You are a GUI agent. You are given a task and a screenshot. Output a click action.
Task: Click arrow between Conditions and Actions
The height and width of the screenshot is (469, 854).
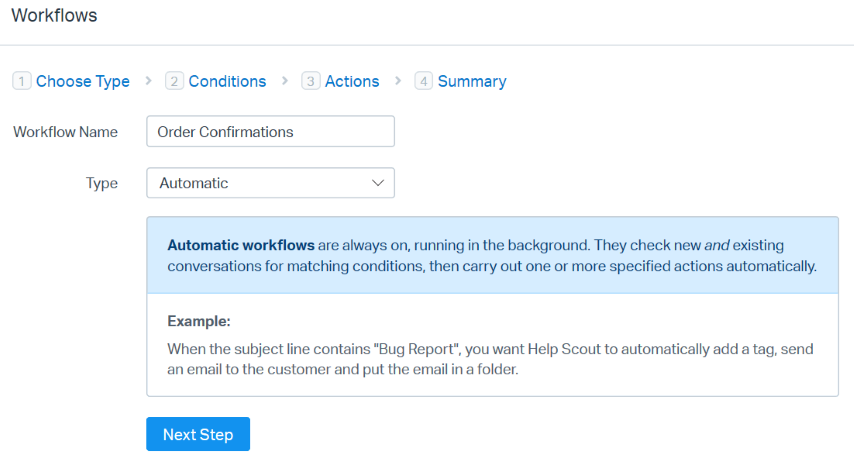tap(285, 81)
